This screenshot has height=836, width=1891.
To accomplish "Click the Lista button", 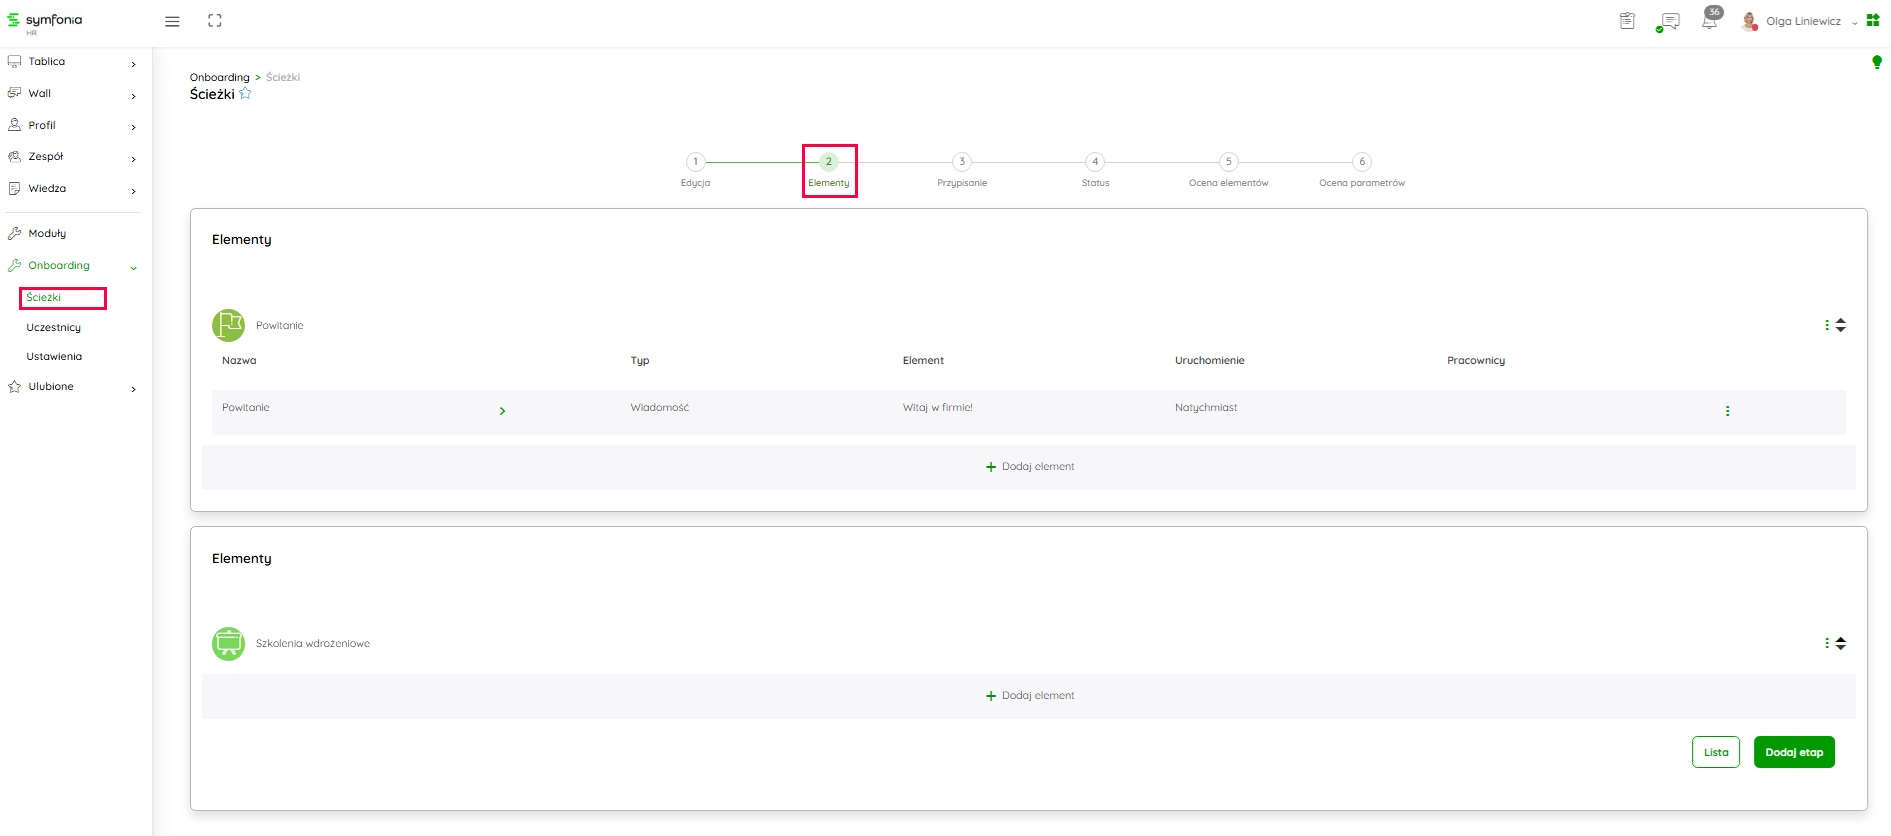I will [1715, 752].
